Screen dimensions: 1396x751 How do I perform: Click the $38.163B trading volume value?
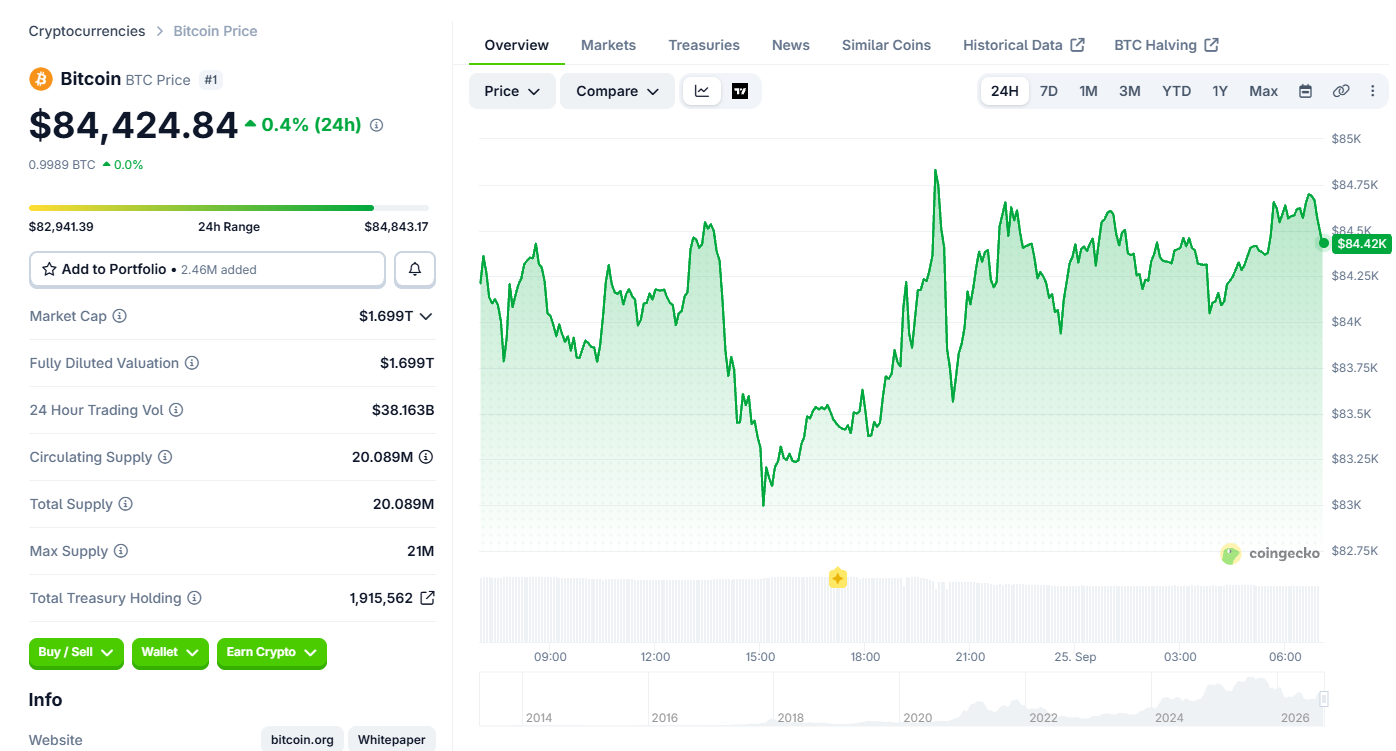403,410
